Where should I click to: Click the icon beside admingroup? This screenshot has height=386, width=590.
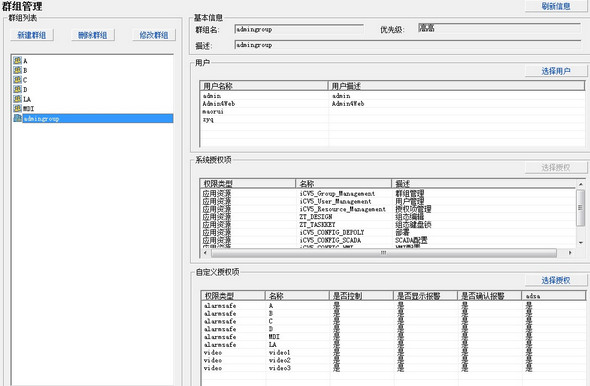click(x=17, y=118)
